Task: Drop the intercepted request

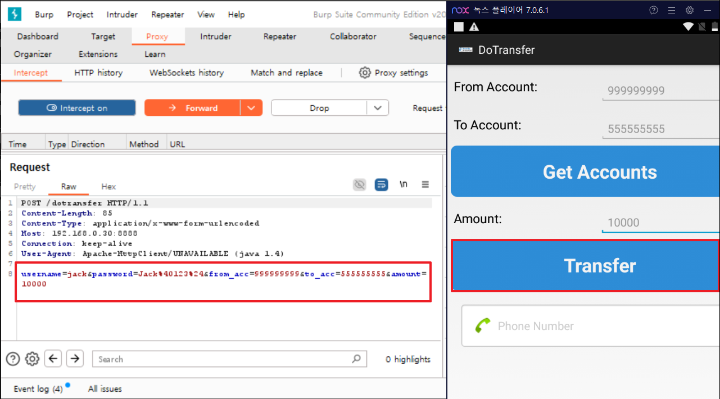Action: (319, 108)
